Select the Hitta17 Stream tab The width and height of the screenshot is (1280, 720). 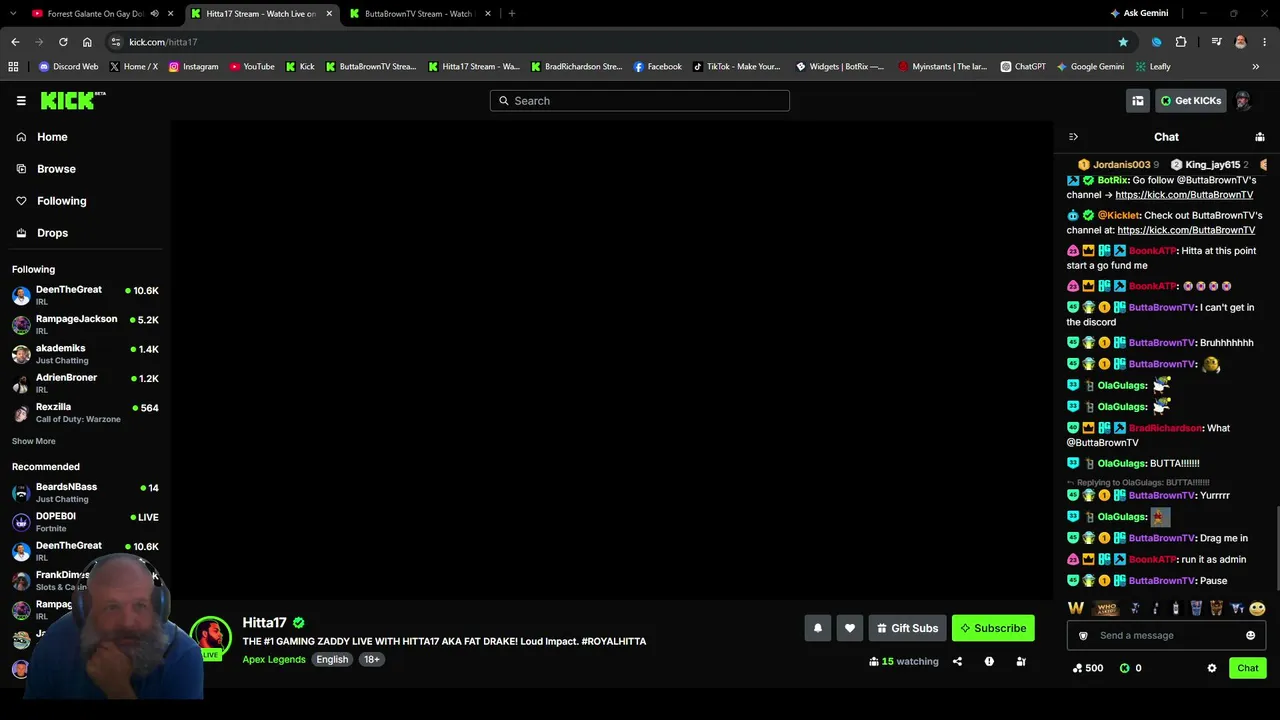tap(260, 14)
